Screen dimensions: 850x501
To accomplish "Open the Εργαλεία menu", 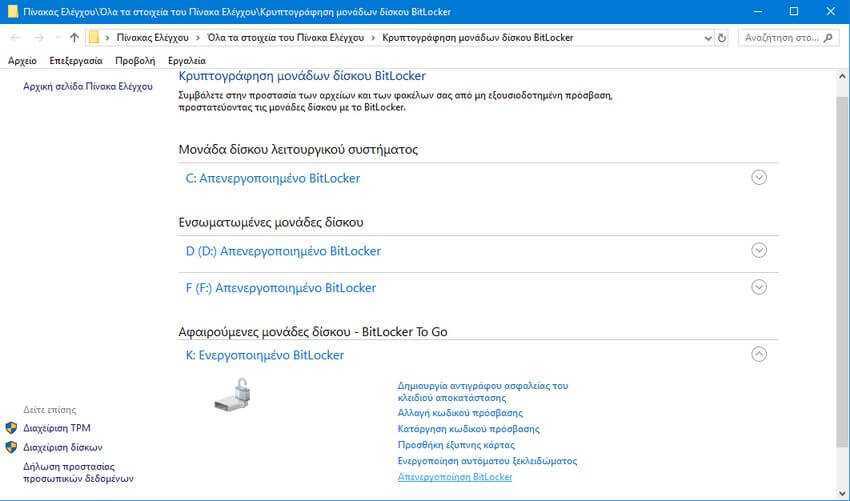I will [187, 61].
